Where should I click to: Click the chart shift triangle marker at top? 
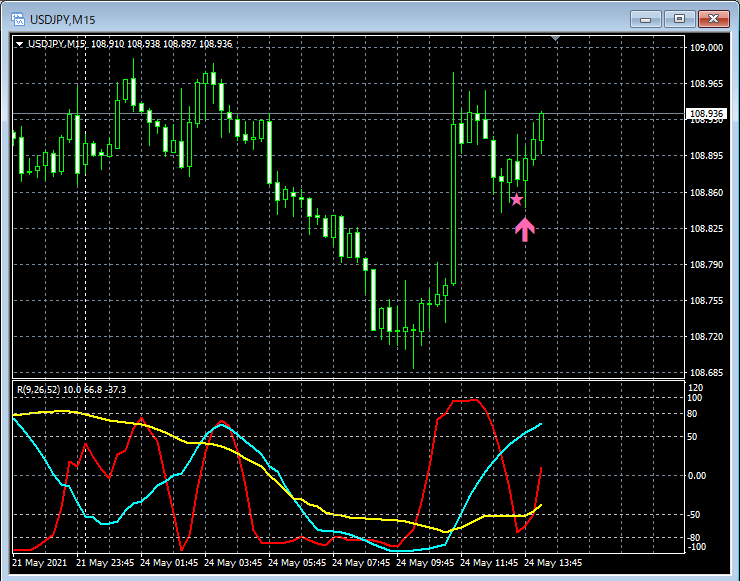[556, 38]
